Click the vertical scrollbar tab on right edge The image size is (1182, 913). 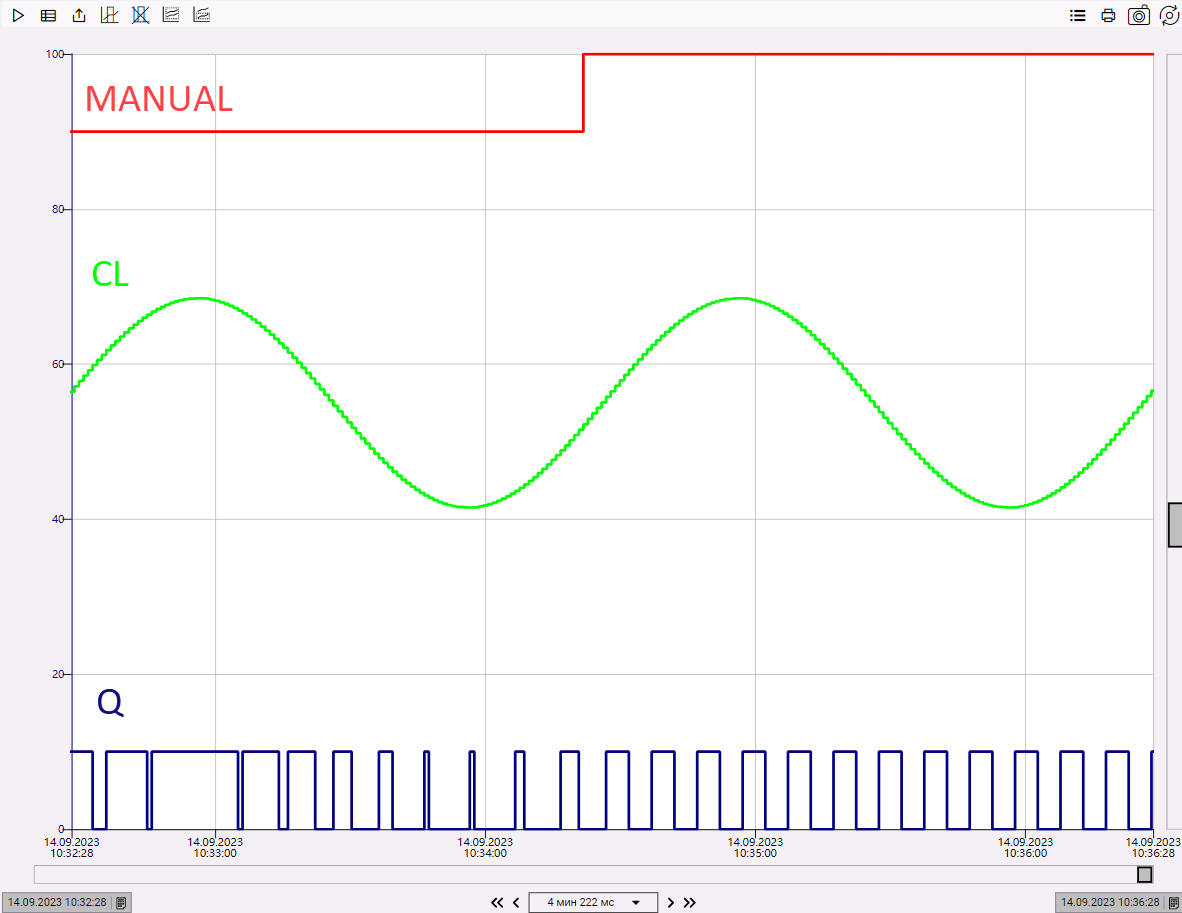pyautogui.click(x=1174, y=523)
